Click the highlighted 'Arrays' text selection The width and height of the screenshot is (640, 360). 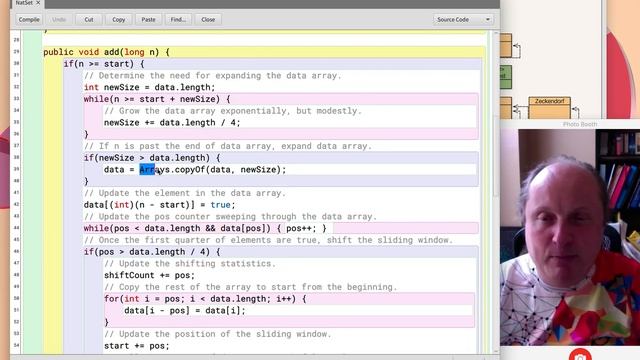tap(147, 169)
